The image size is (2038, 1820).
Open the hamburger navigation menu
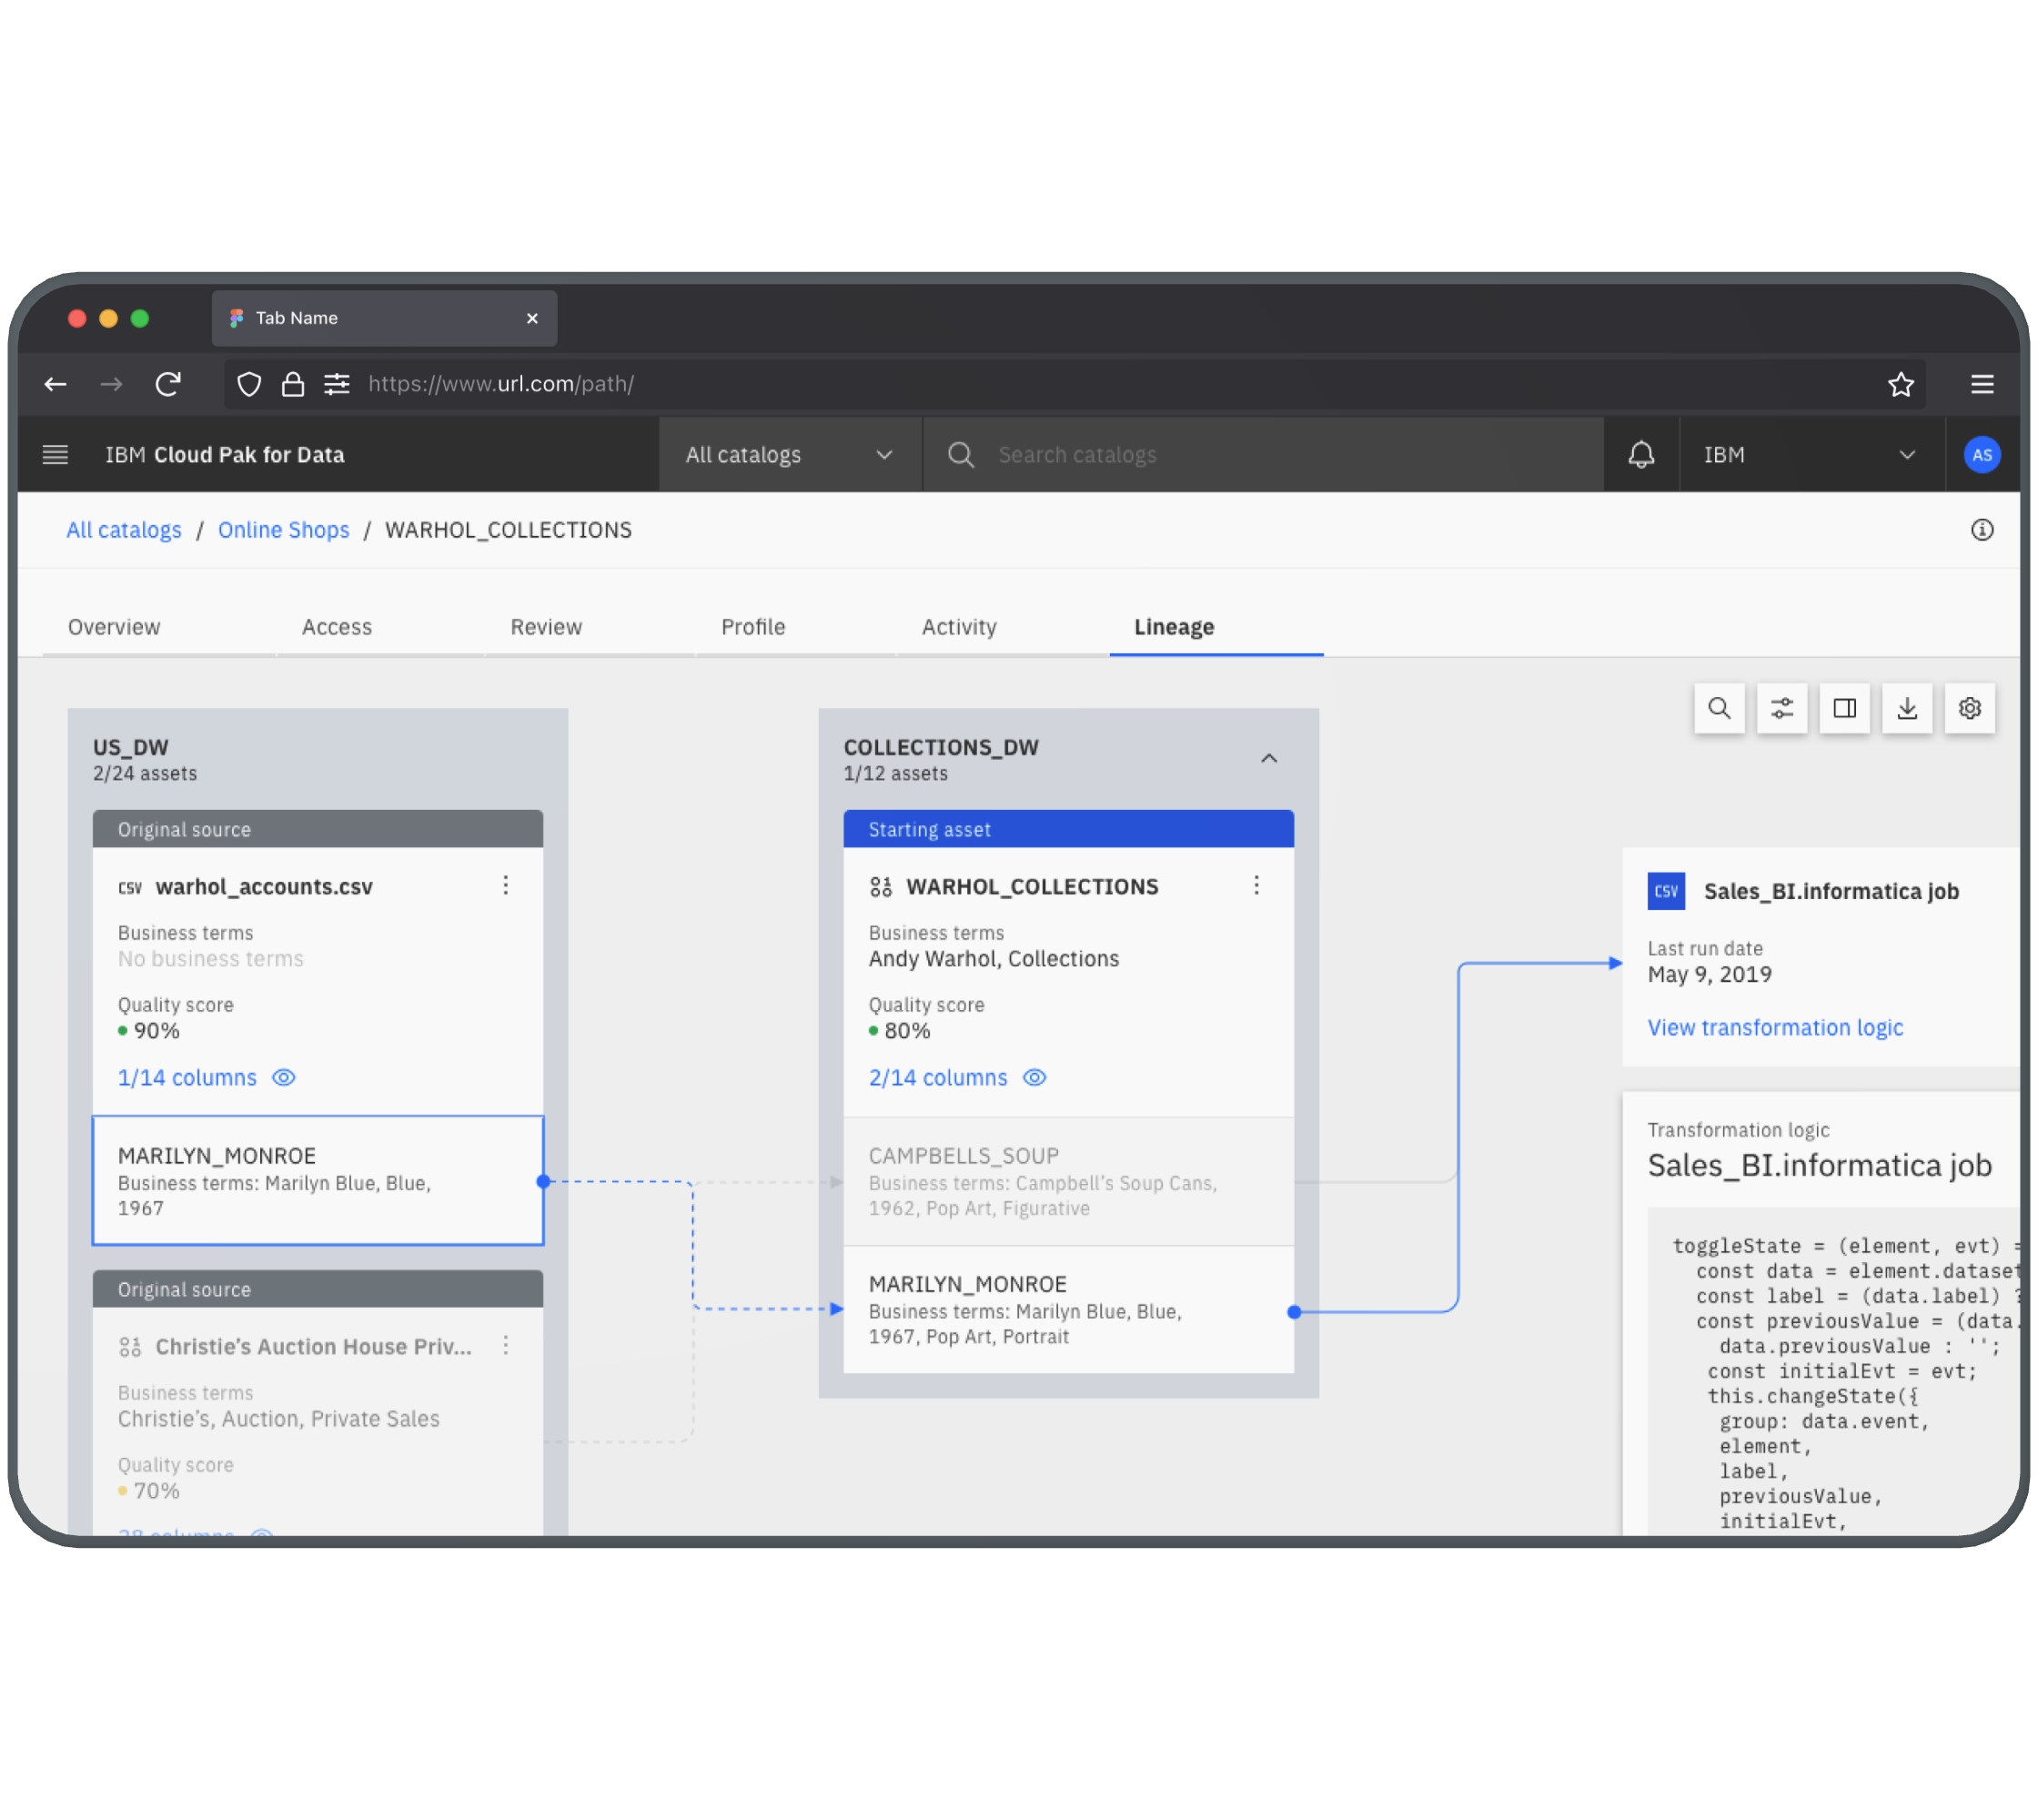pos(55,455)
